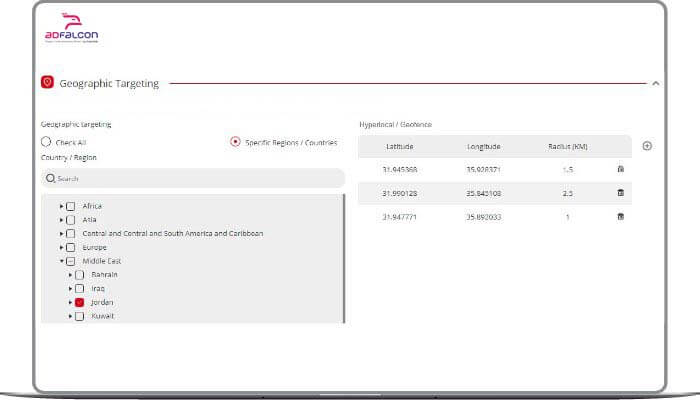
Task: Tick the Europe checkbox
Action: (70, 247)
